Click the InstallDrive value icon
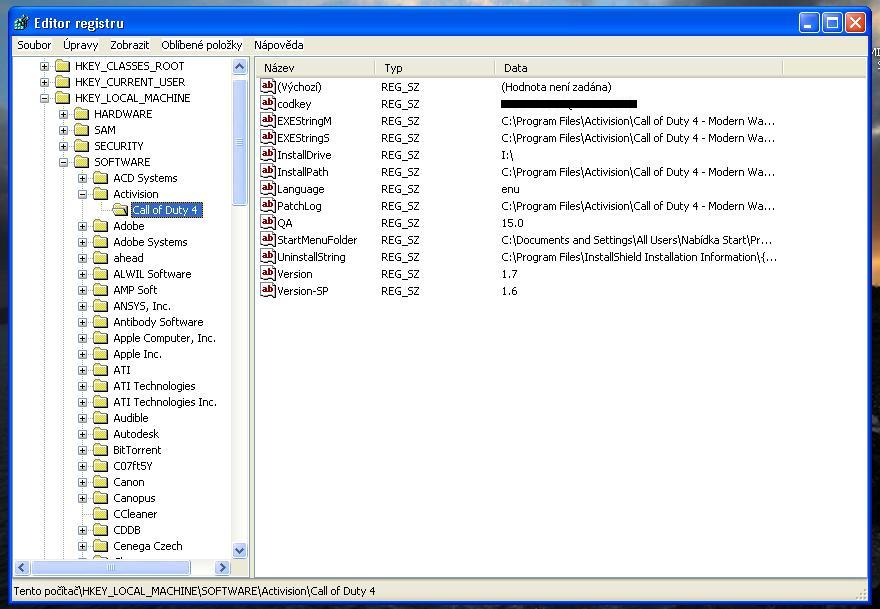 click(268, 154)
